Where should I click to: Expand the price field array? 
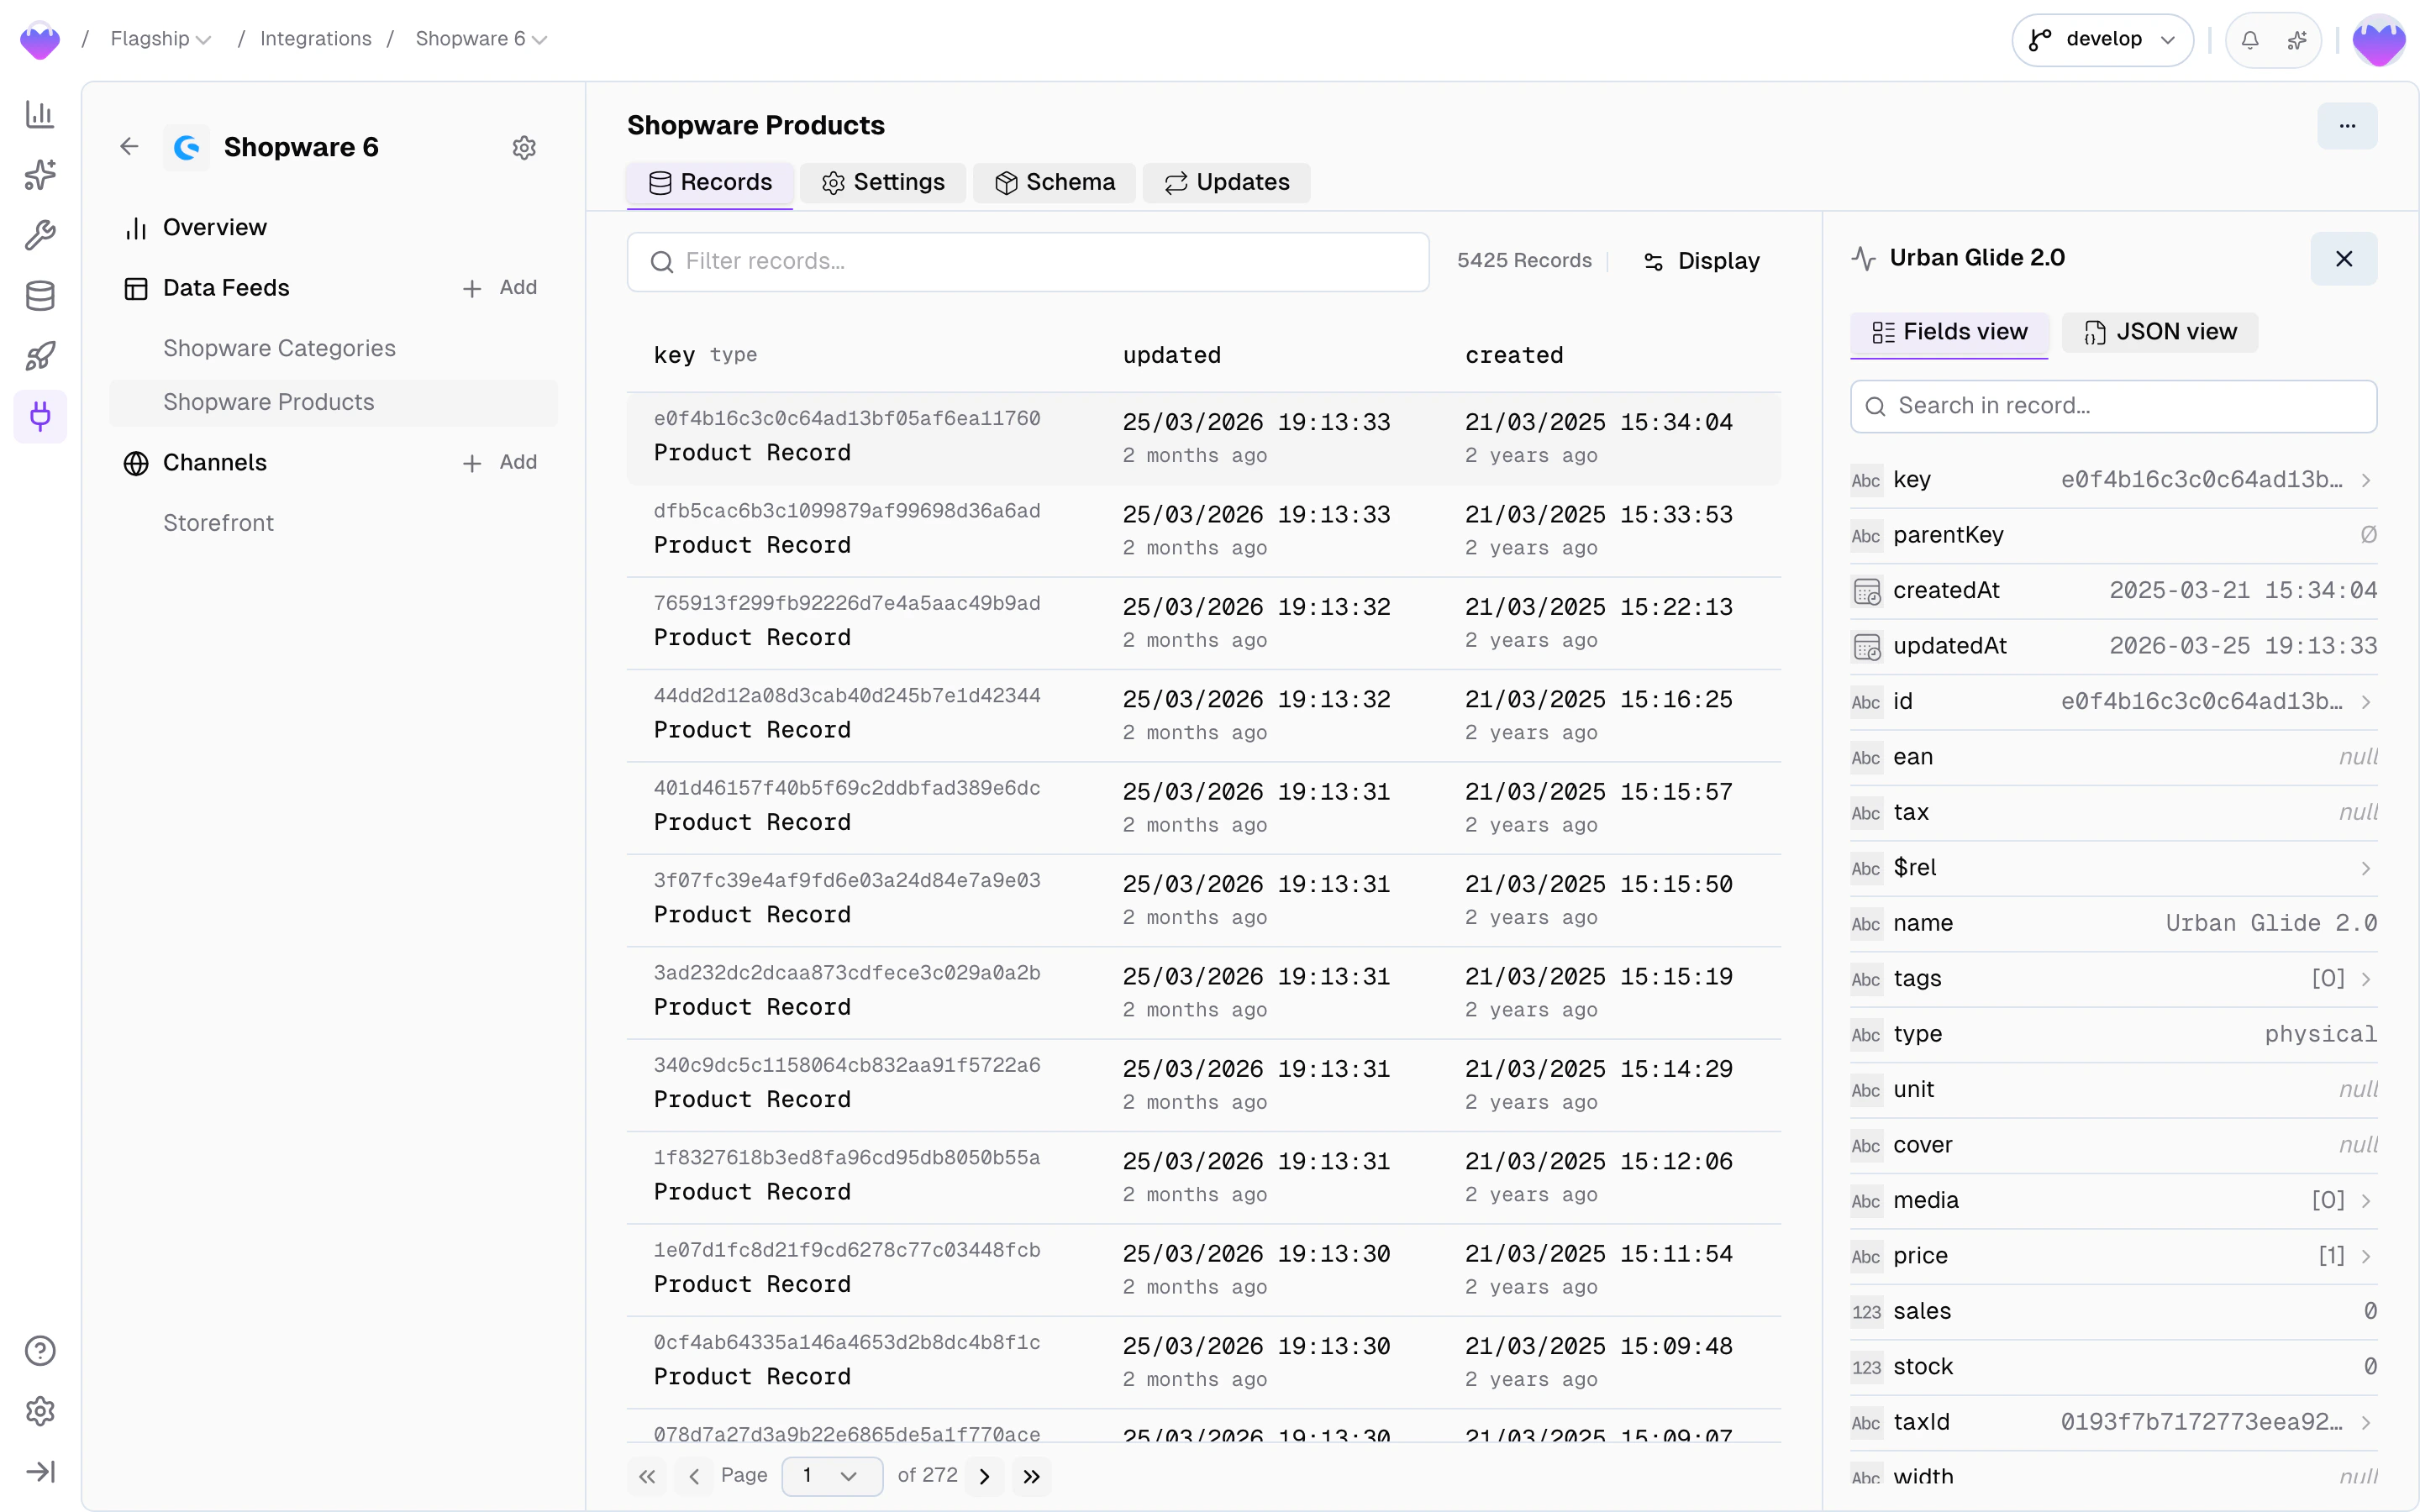click(x=2366, y=1256)
